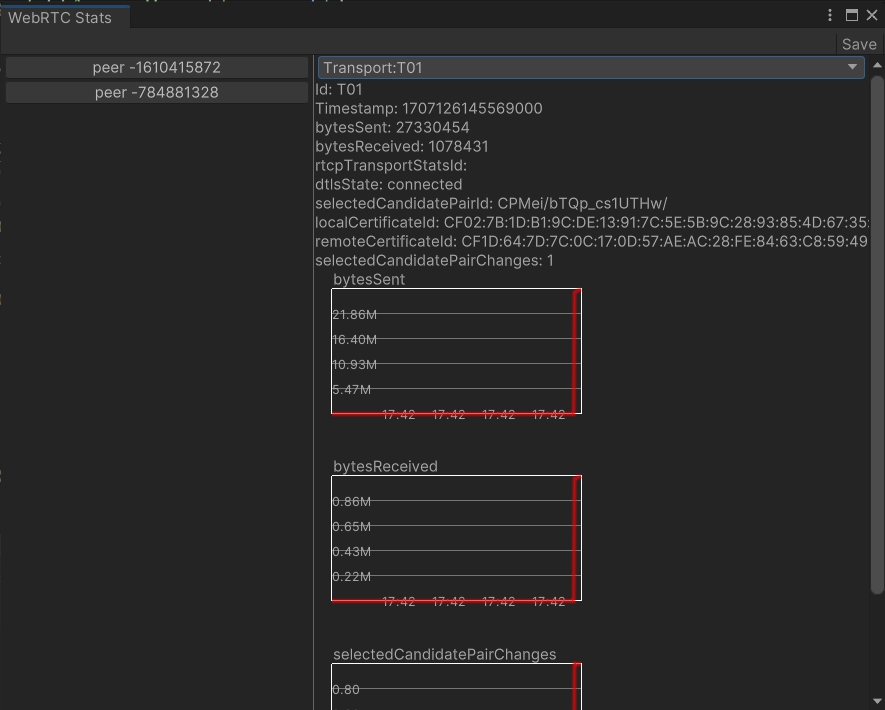Click the remoteCertificateId line
Viewport: 885px width, 710px height.
pyautogui.click(x=590, y=242)
